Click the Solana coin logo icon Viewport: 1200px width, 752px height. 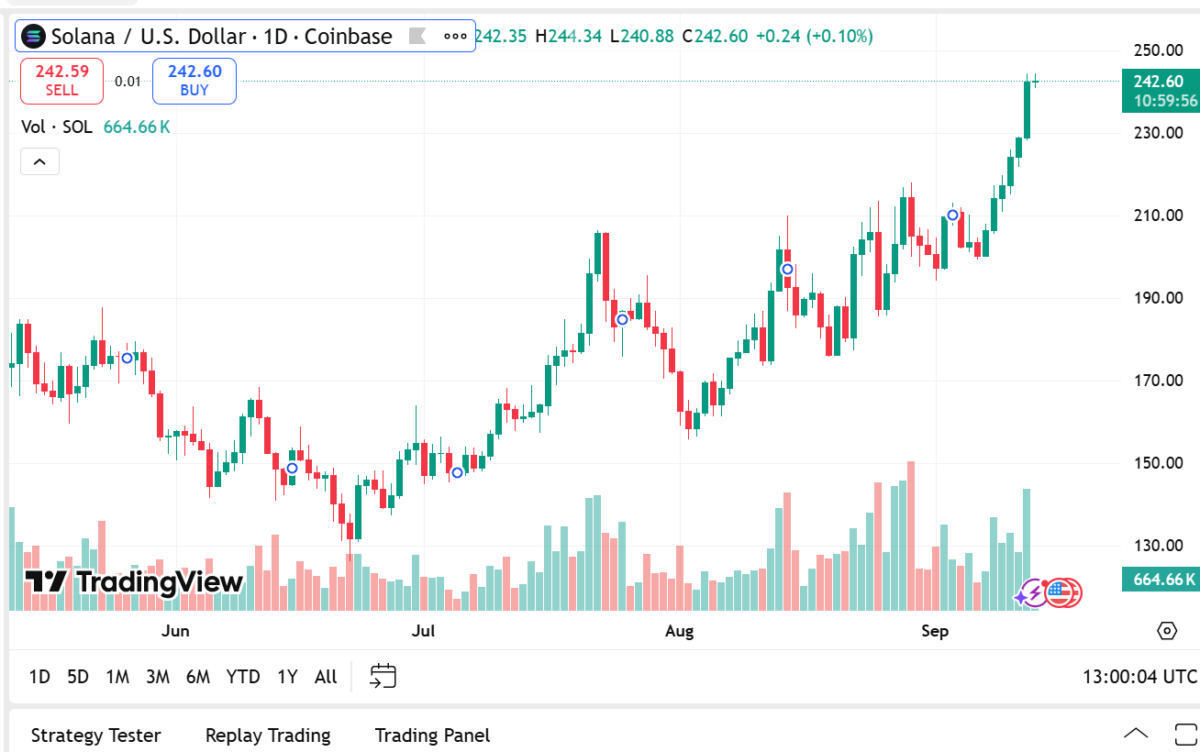[35, 37]
